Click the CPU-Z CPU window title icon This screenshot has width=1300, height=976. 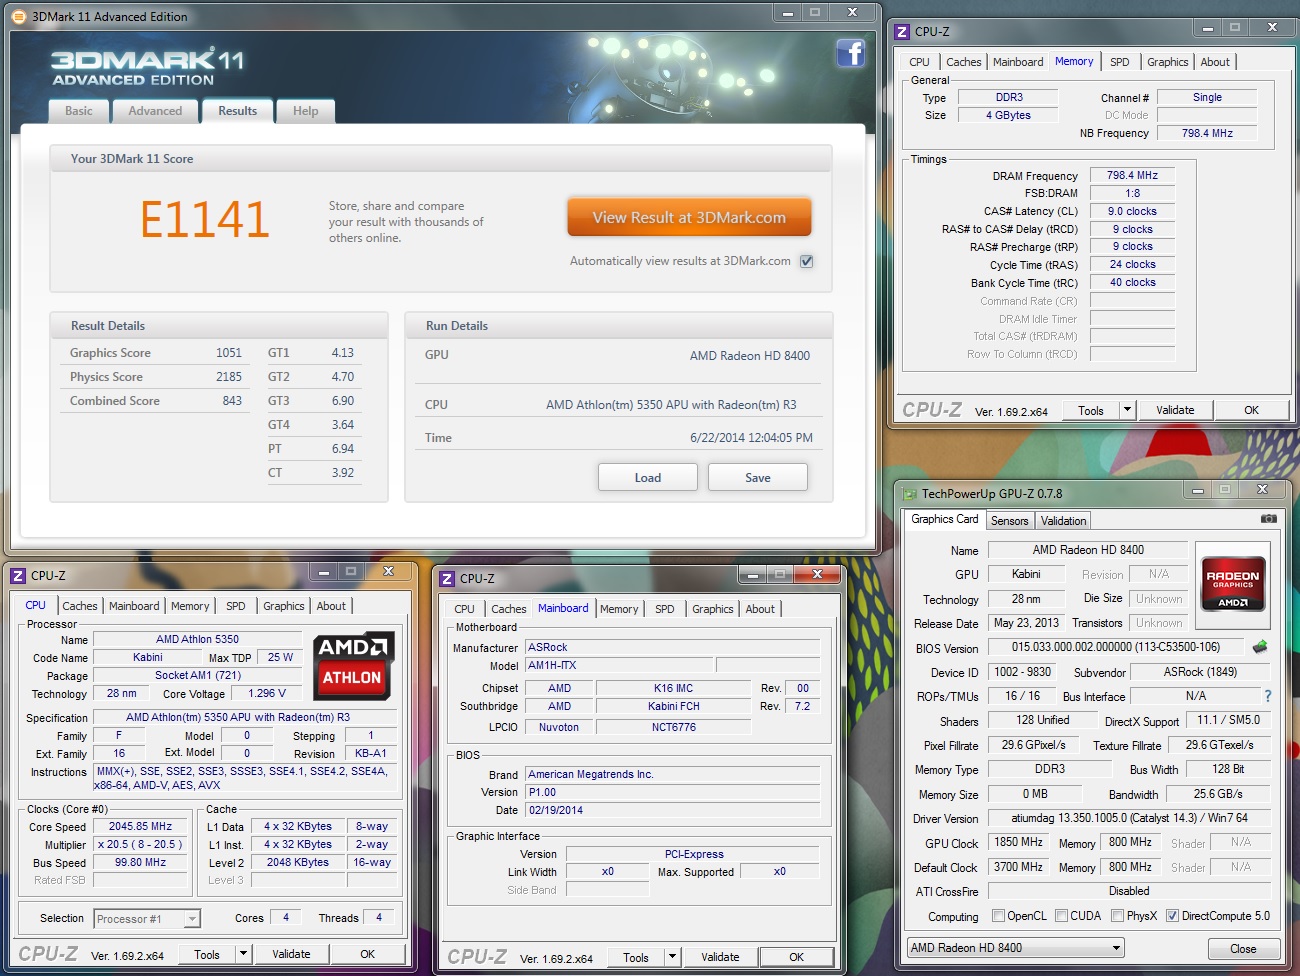tap(18, 575)
